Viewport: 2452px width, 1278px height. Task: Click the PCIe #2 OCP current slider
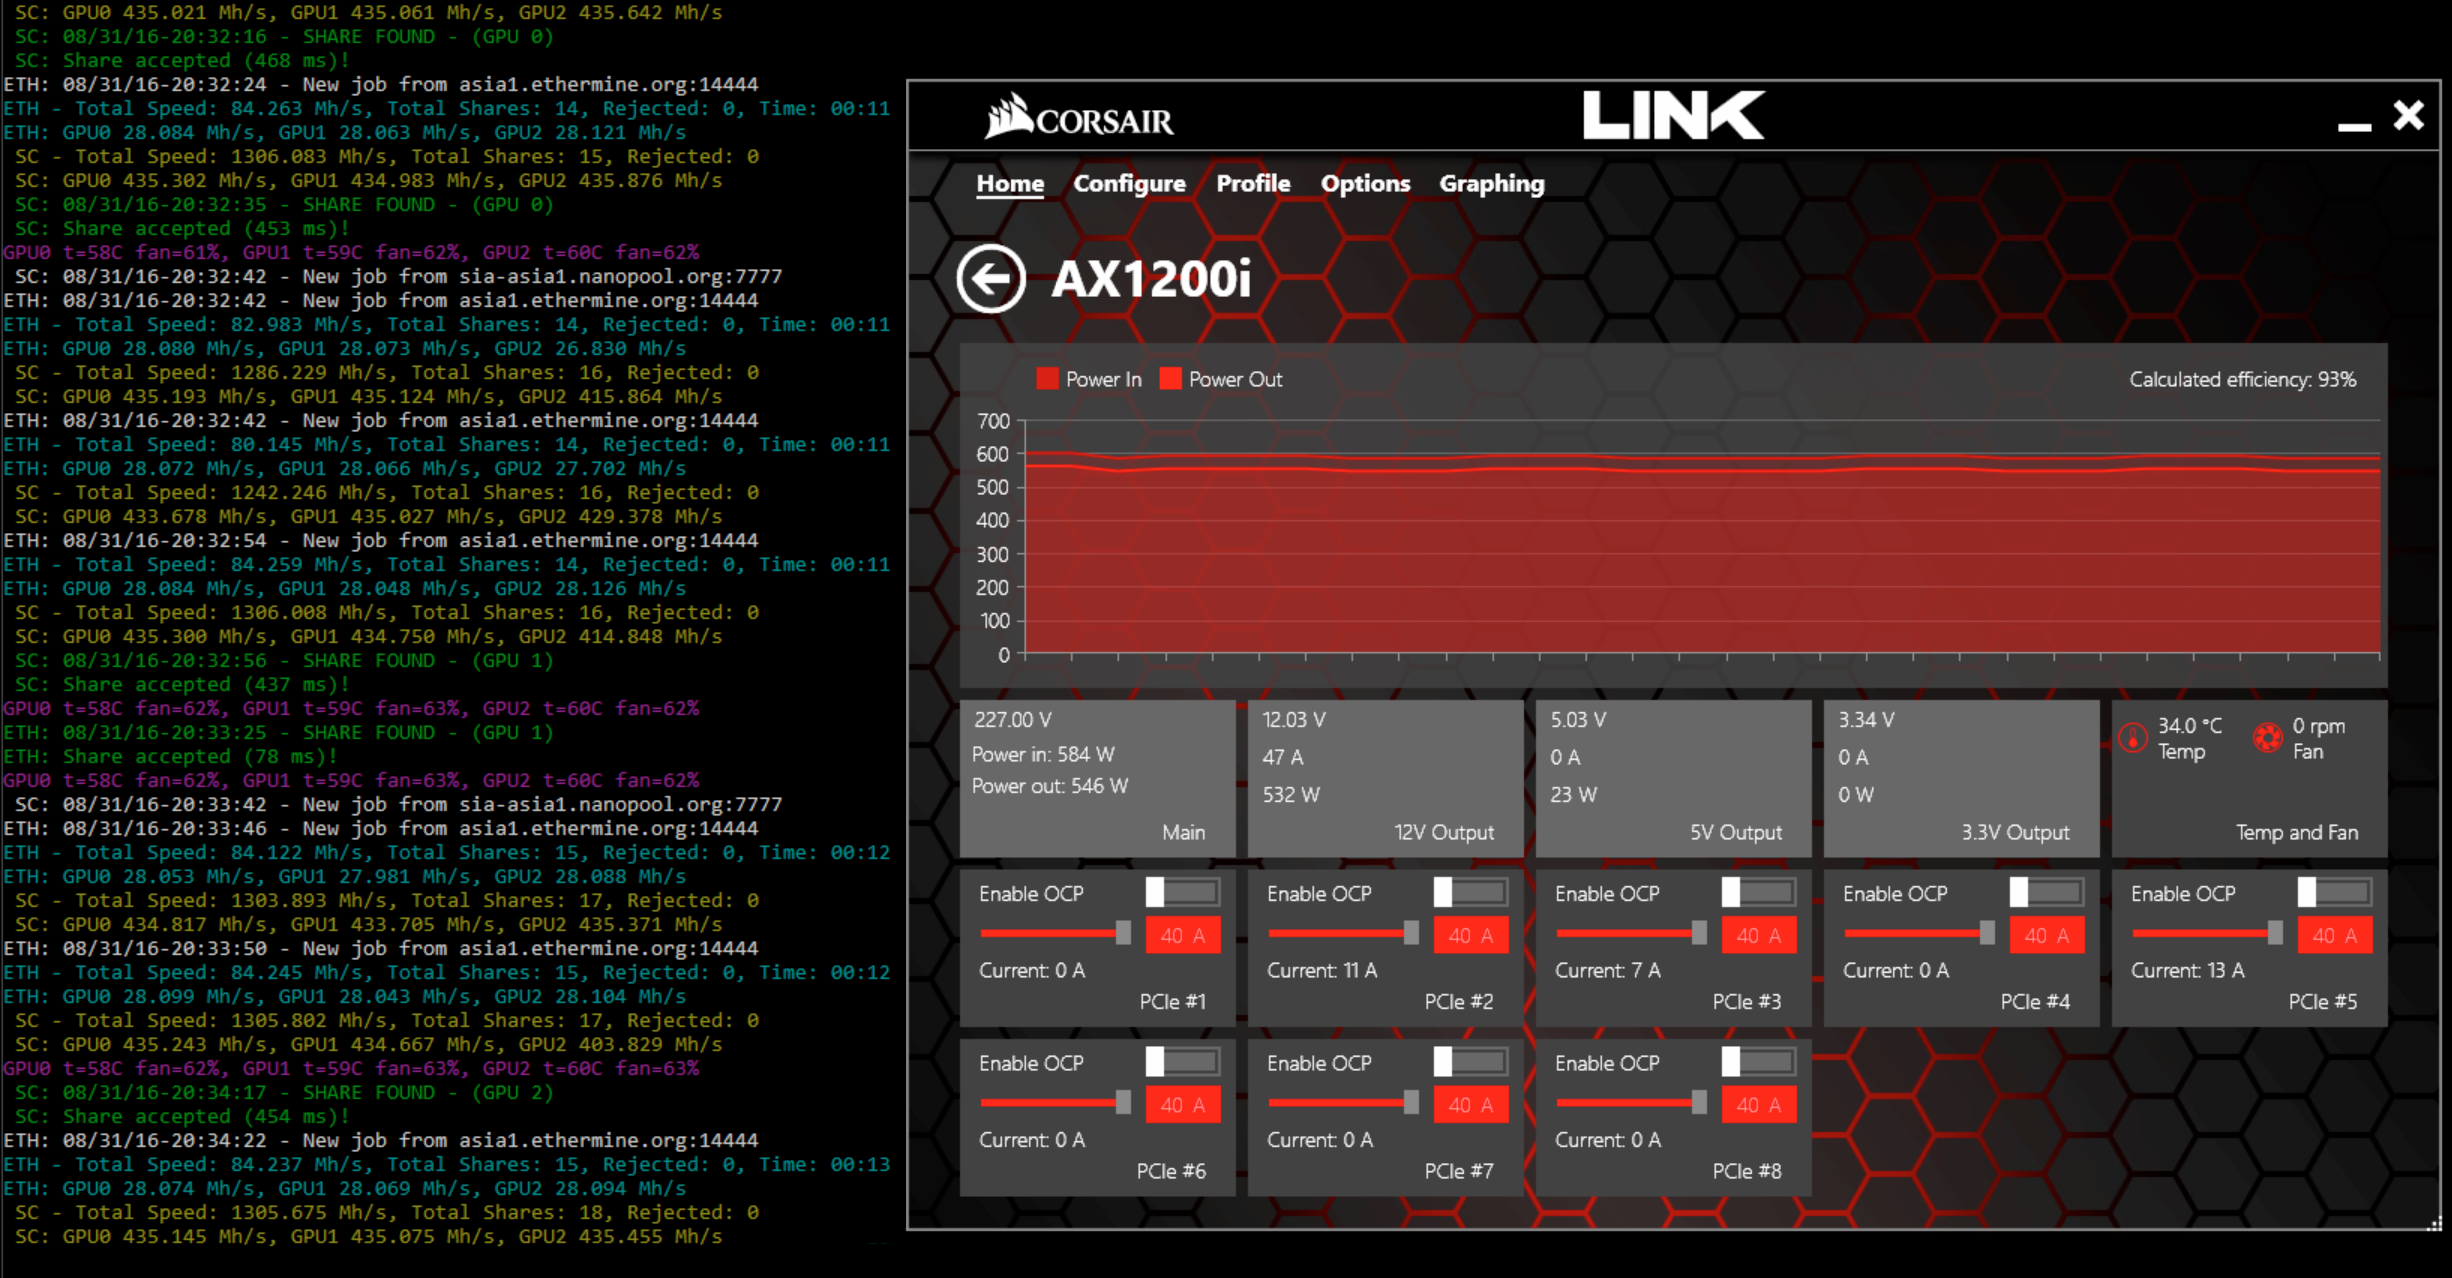click(1343, 933)
